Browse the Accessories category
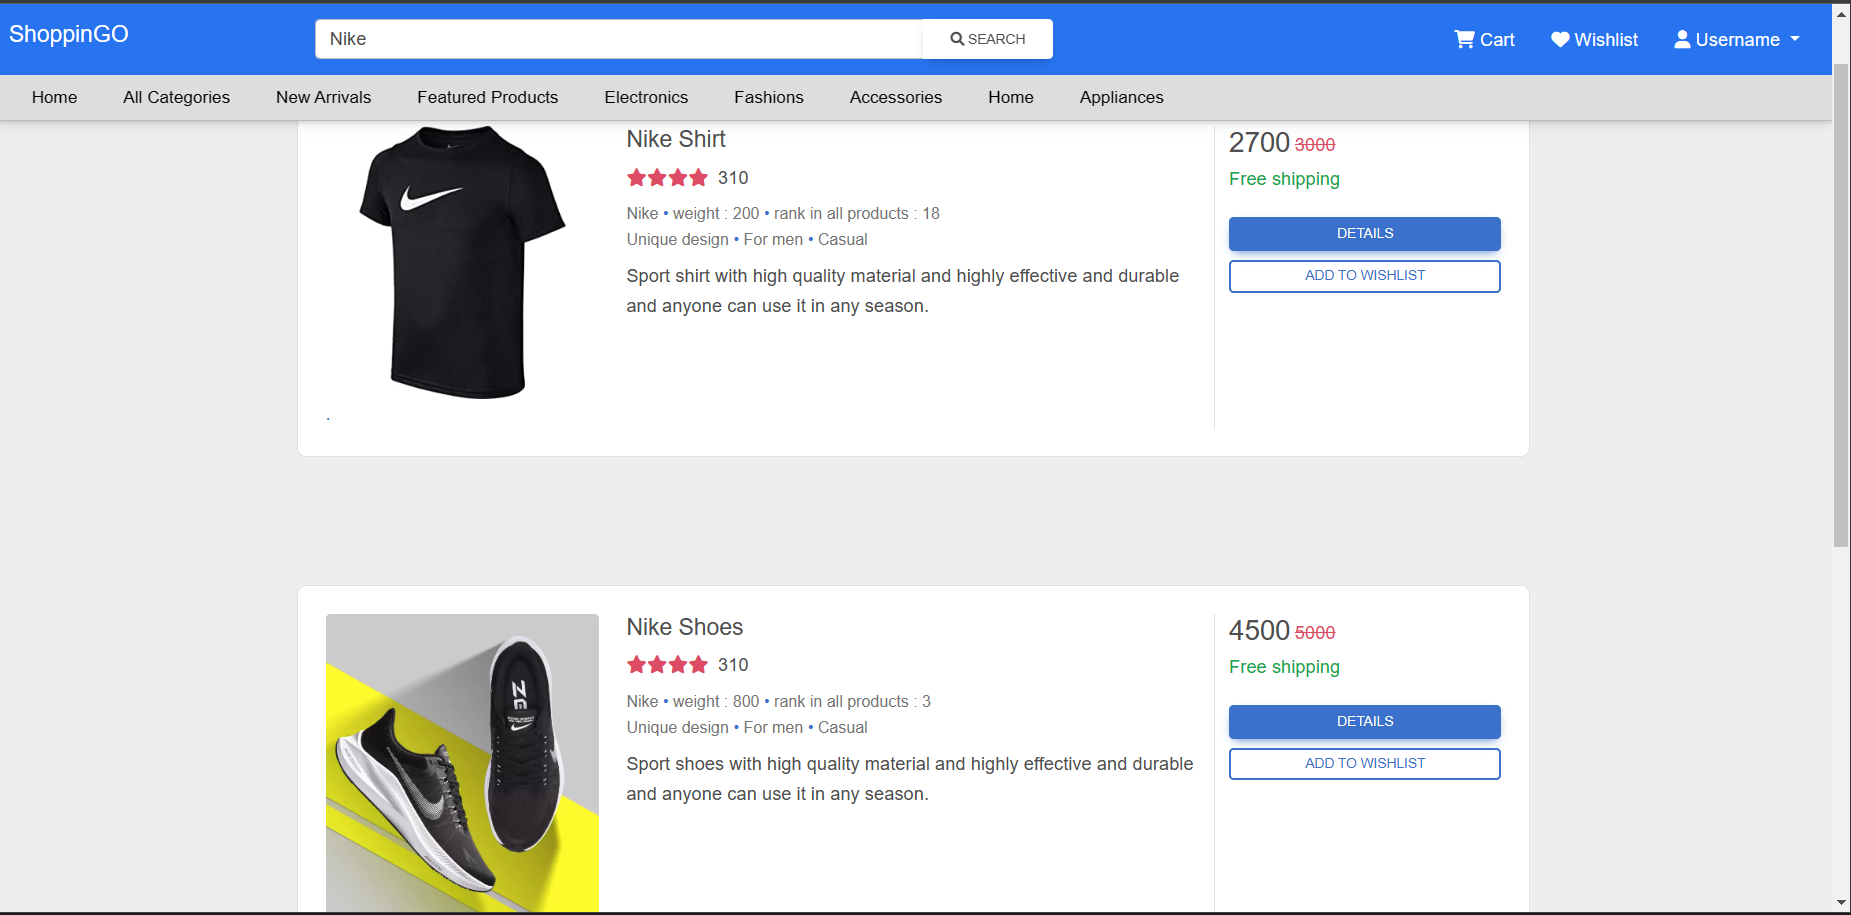1851x915 pixels. point(895,97)
